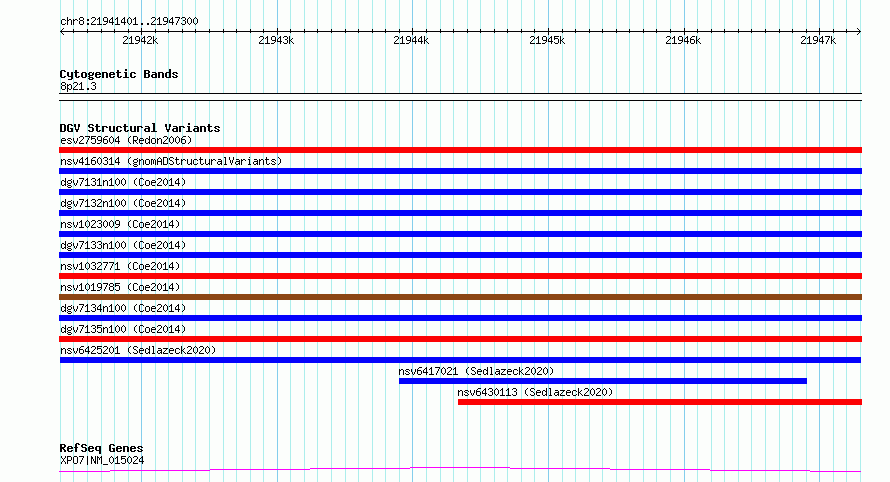Select the Cytogenetic Bands track title
This screenshot has height=482, width=890.
[x=119, y=74]
